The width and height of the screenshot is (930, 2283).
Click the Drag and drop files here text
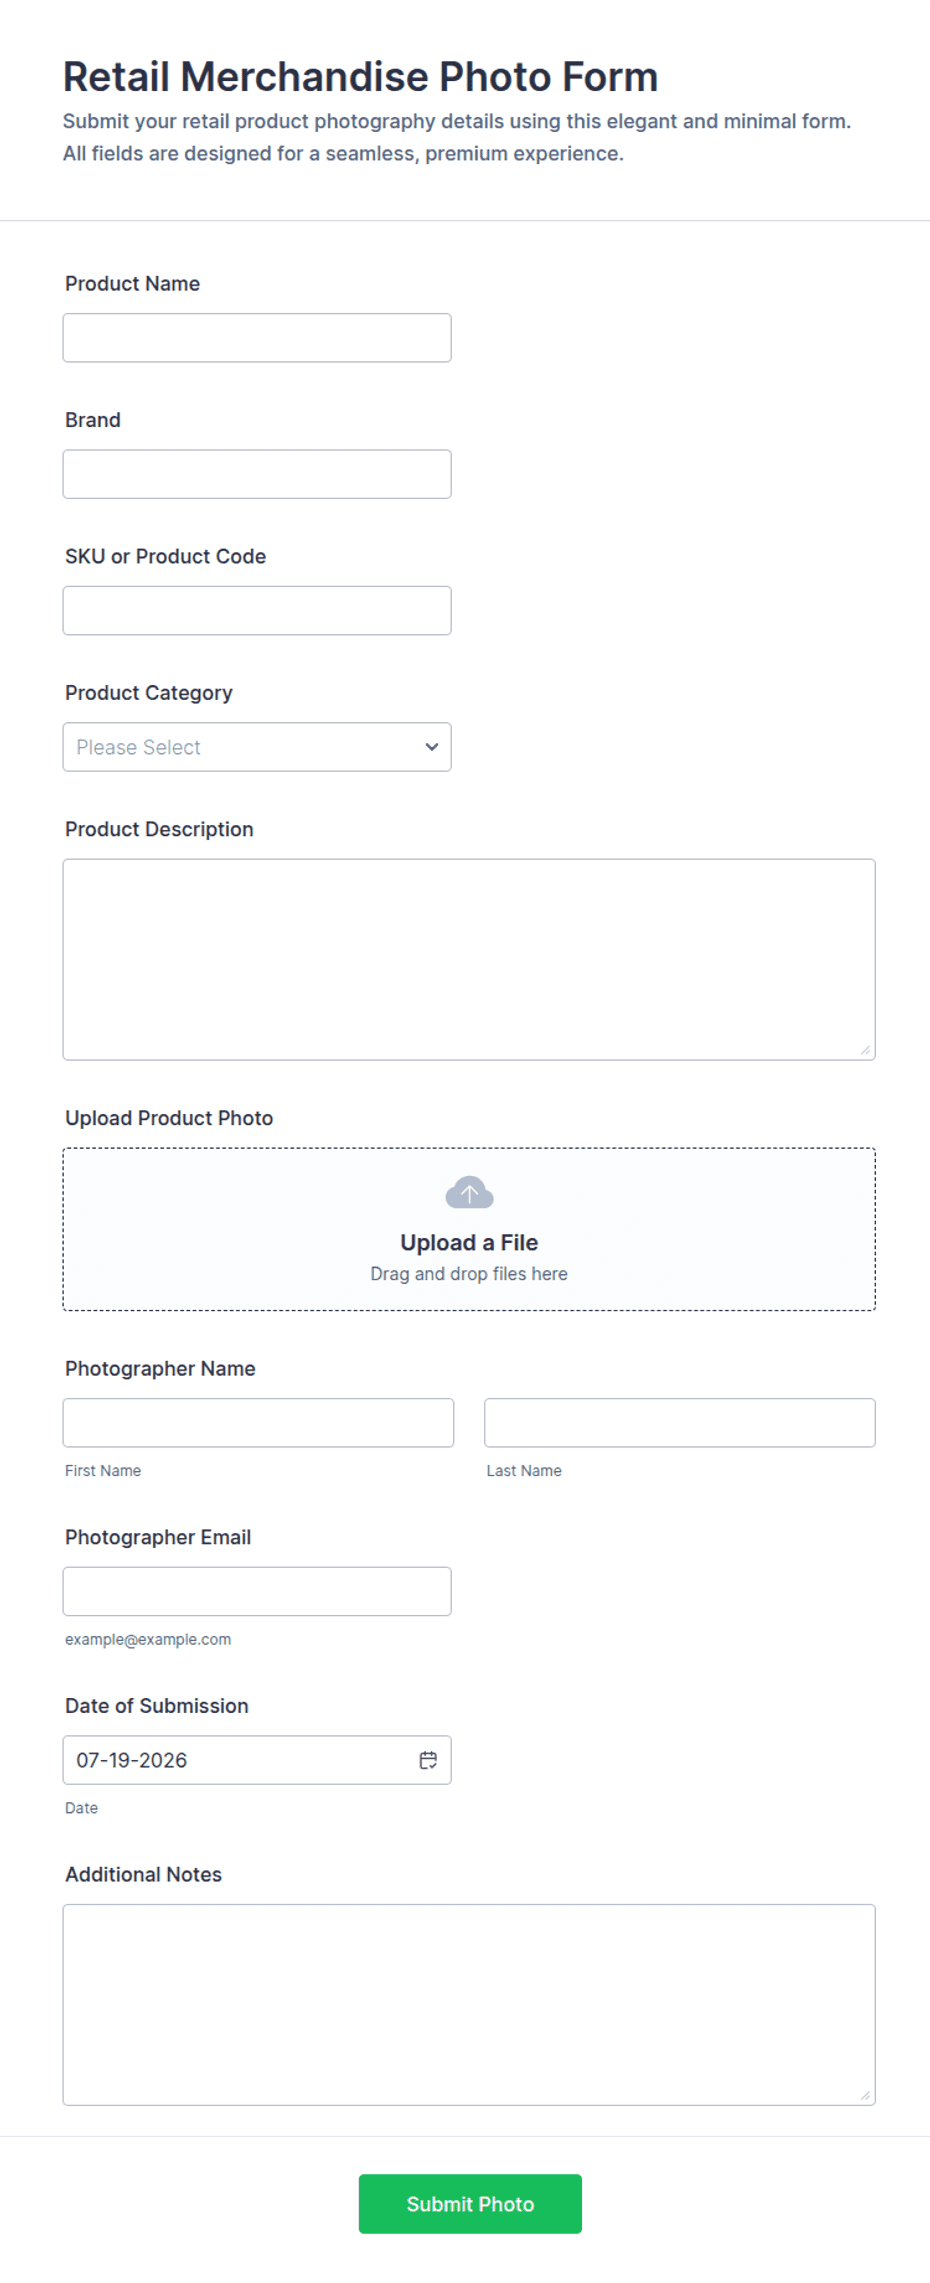click(469, 1274)
